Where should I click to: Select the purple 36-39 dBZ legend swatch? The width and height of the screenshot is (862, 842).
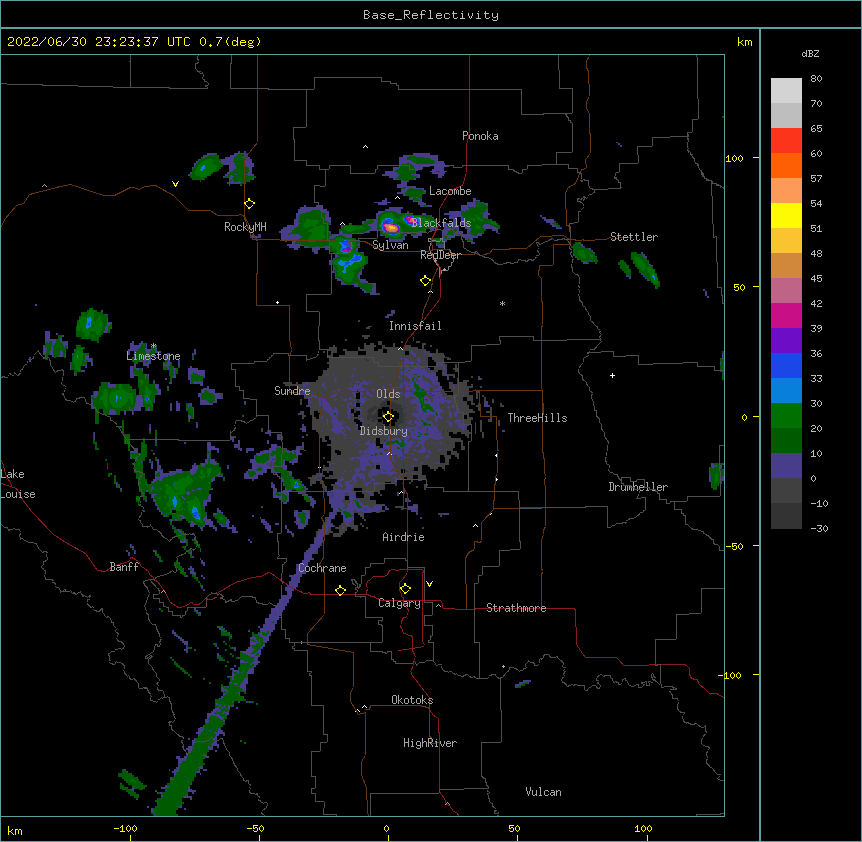pos(786,341)
